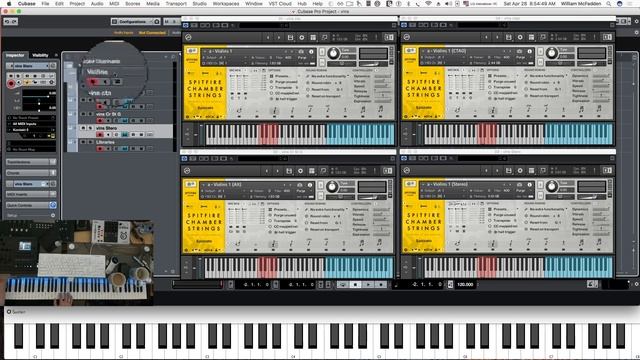
Task: Click Expression controller slider in Violins 1 window
Action: pyautogui.click(x=382, y=101)
